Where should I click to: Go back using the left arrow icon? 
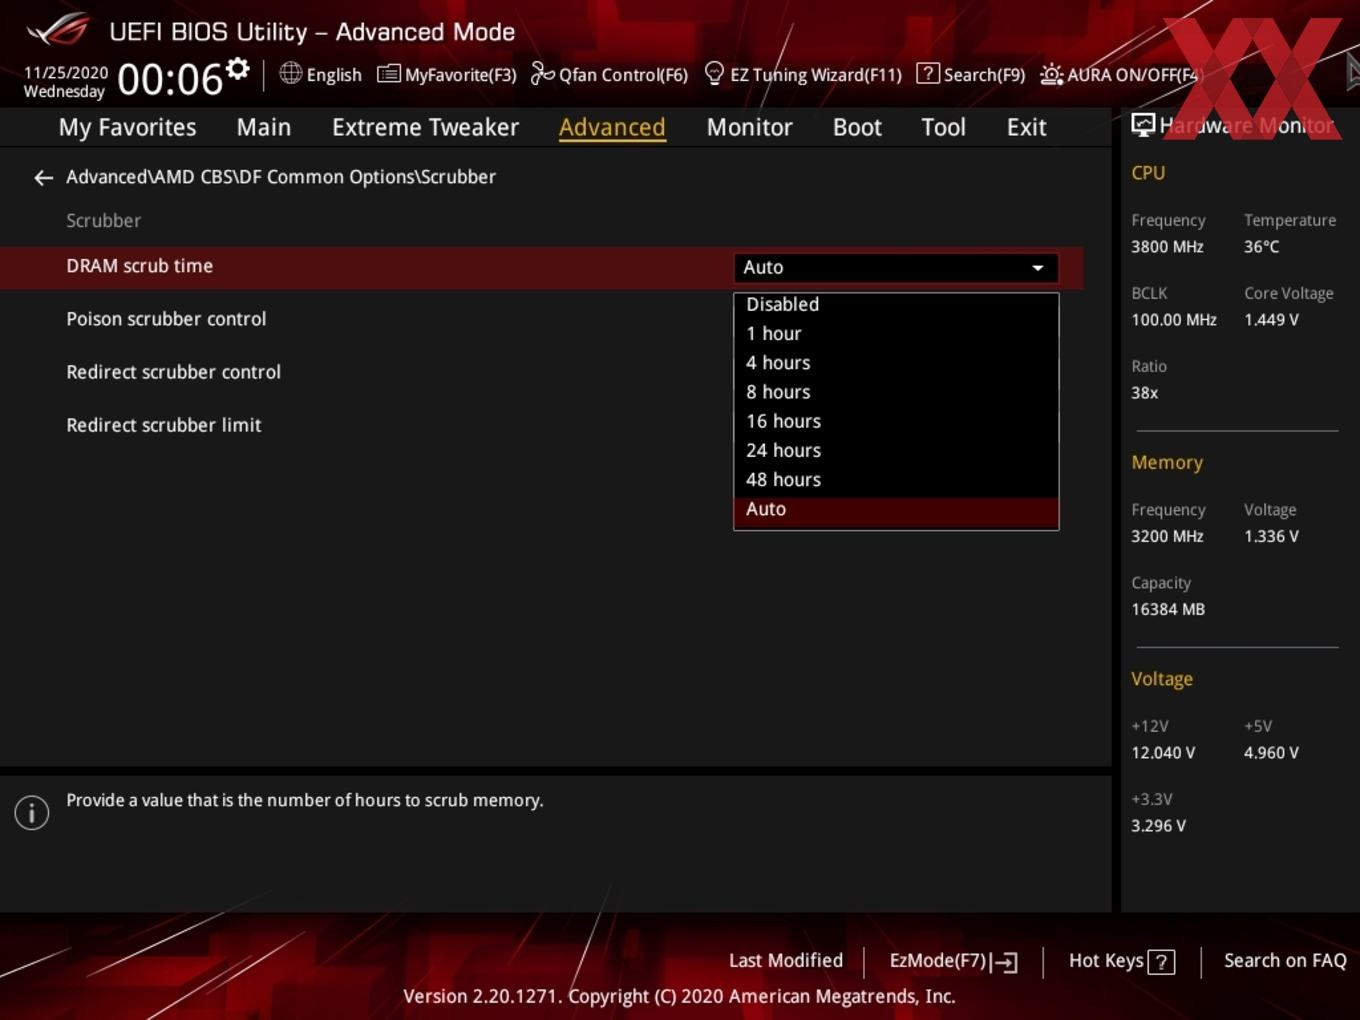tap(43, 178)
